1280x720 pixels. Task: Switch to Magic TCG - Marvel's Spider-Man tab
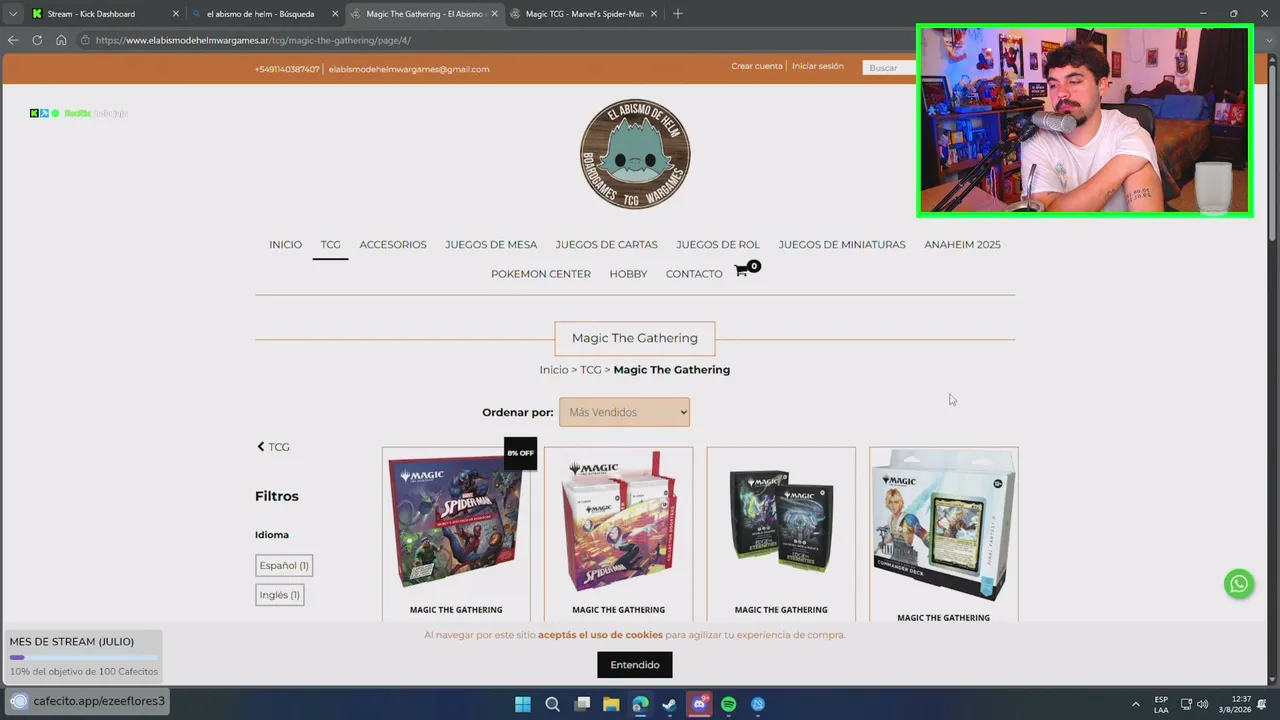pyautogui.click(x=584, y=14)
